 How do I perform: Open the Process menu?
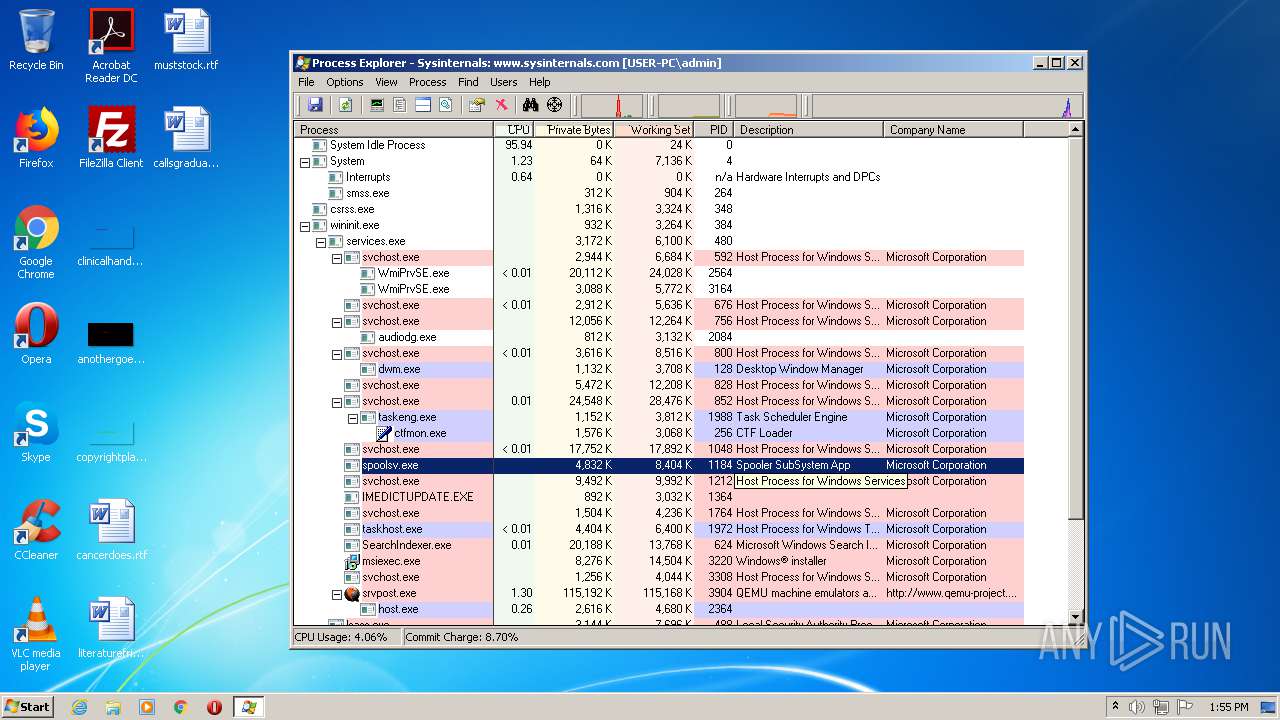point(427,82)
